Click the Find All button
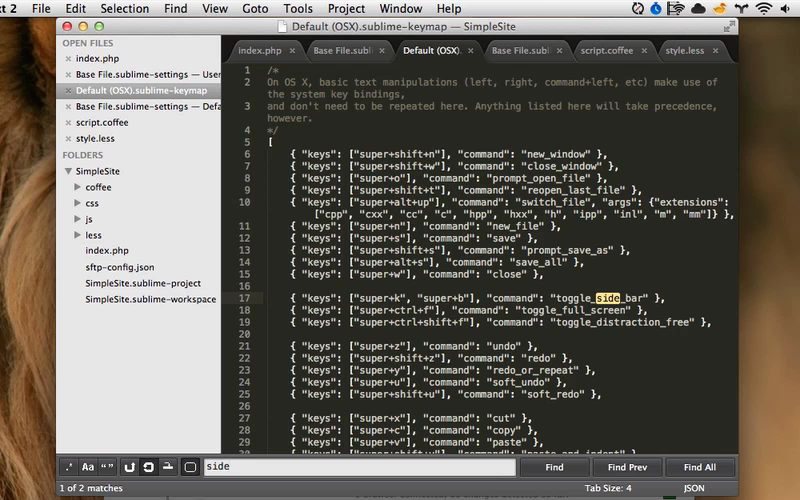Image resolution: width=800 pixels, height=500 pixels. pyautogui.click(x=699, y=467)
